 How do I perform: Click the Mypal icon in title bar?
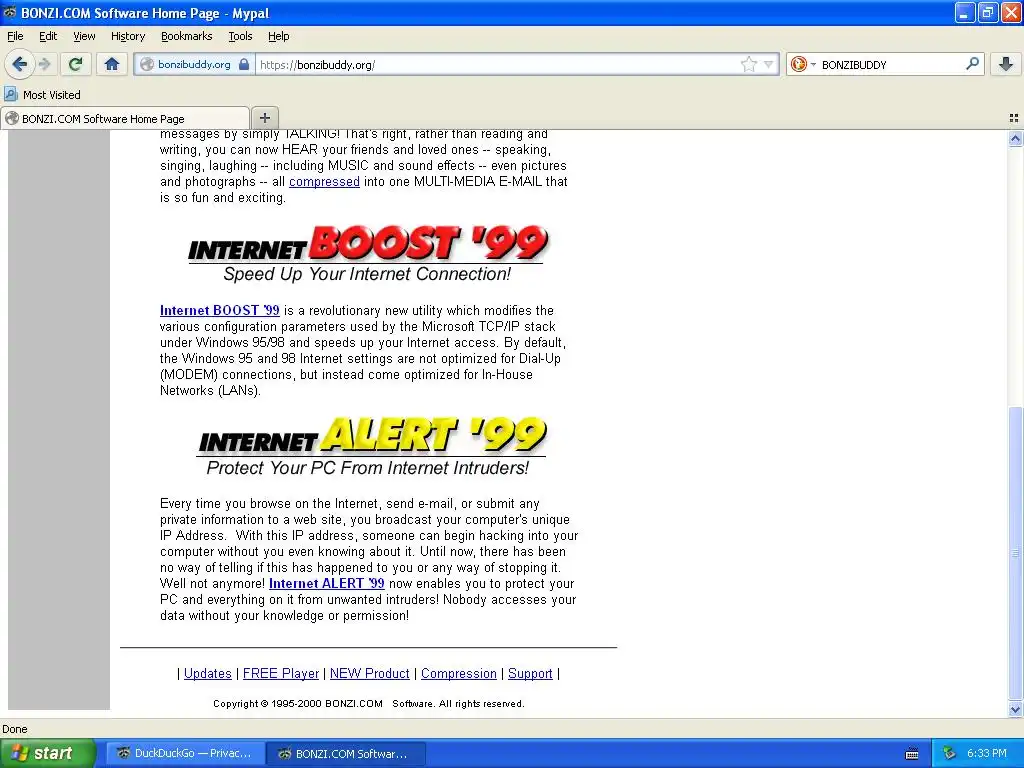[x=10, y=12]
